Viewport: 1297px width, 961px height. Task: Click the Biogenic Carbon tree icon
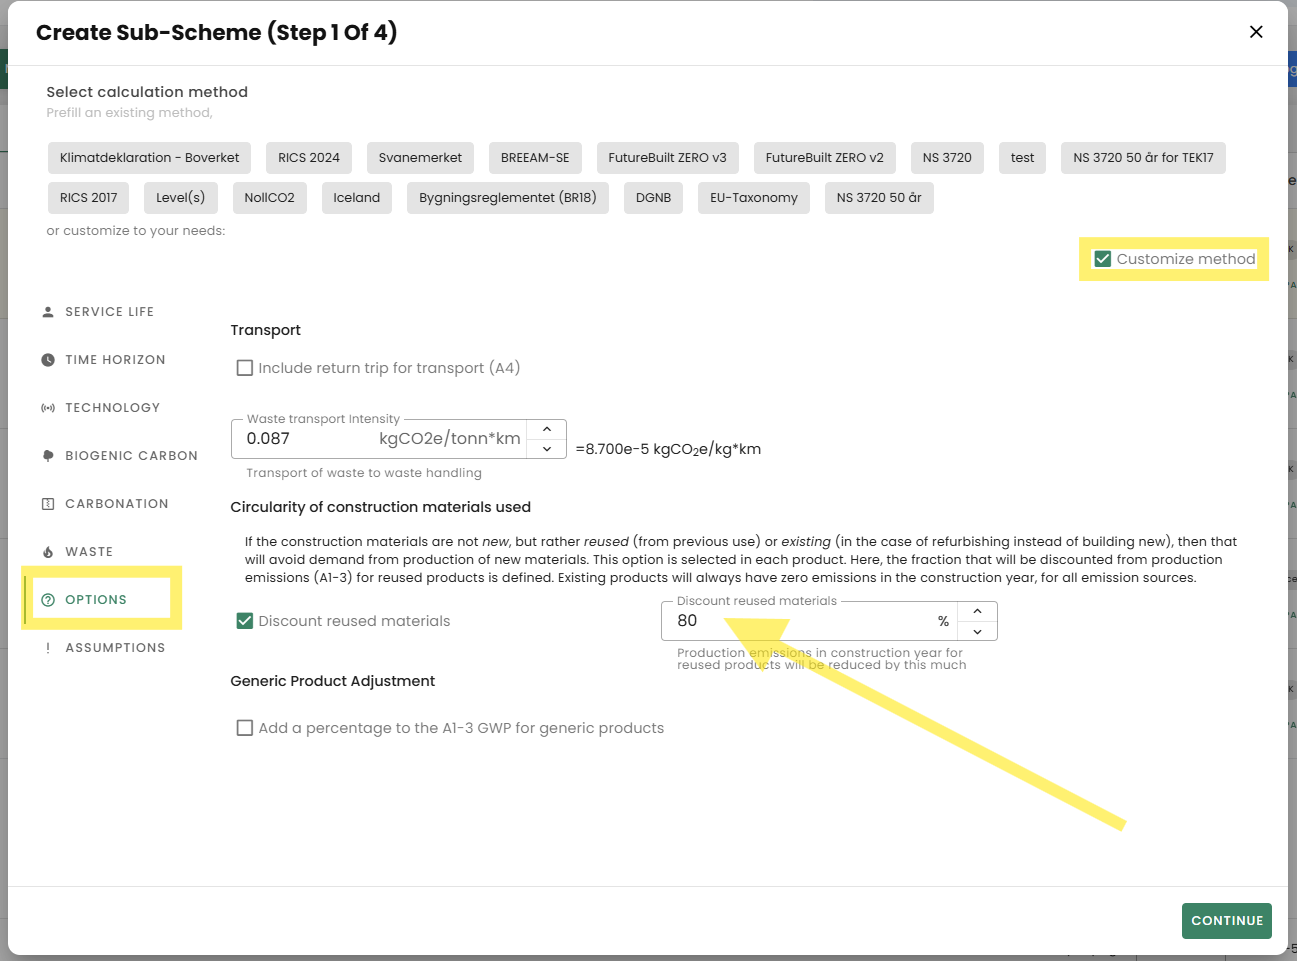pos(48,456)
